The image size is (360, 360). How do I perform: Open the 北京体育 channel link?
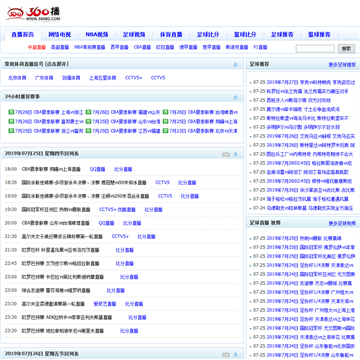(17, 78)
